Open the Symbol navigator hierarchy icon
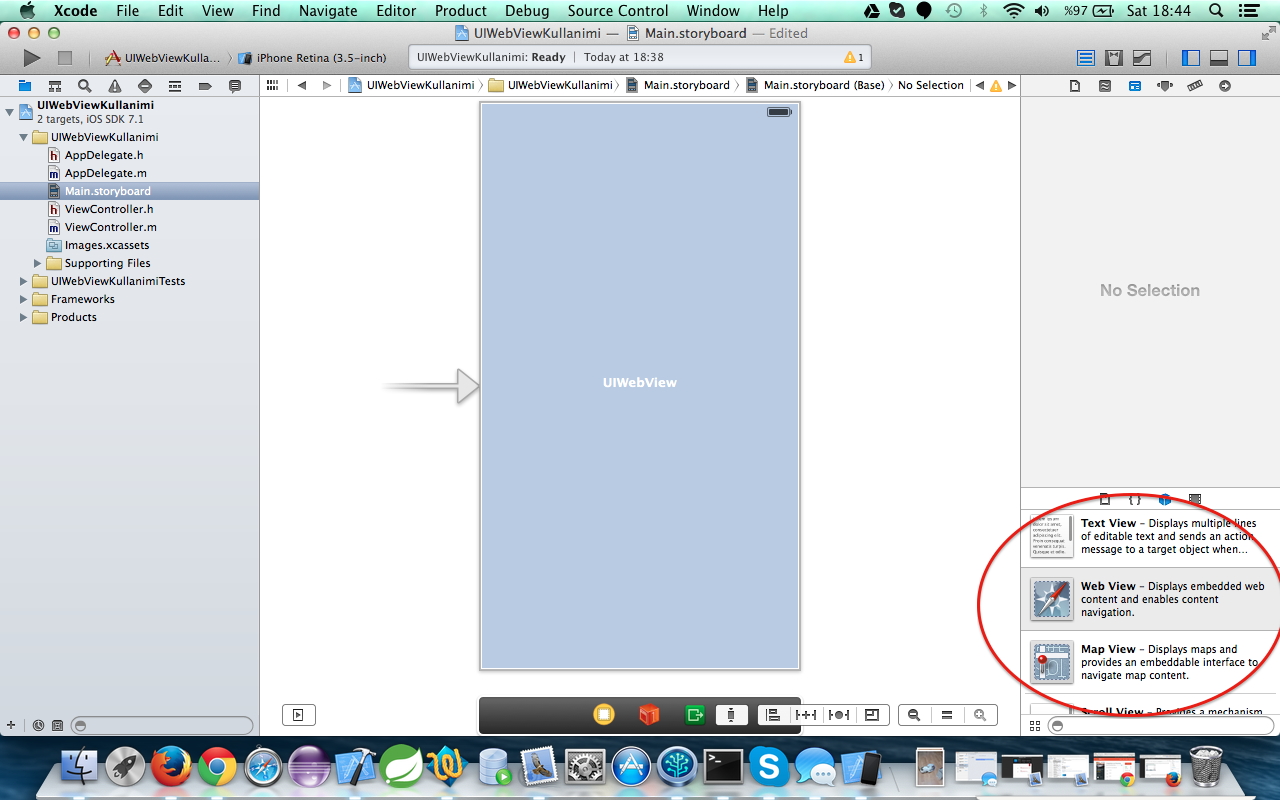This screenshot has height=800, width=1280. 55,86
